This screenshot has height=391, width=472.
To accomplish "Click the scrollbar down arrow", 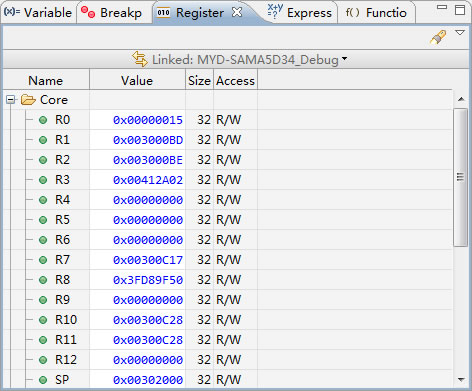I will [x=461, y=379].
